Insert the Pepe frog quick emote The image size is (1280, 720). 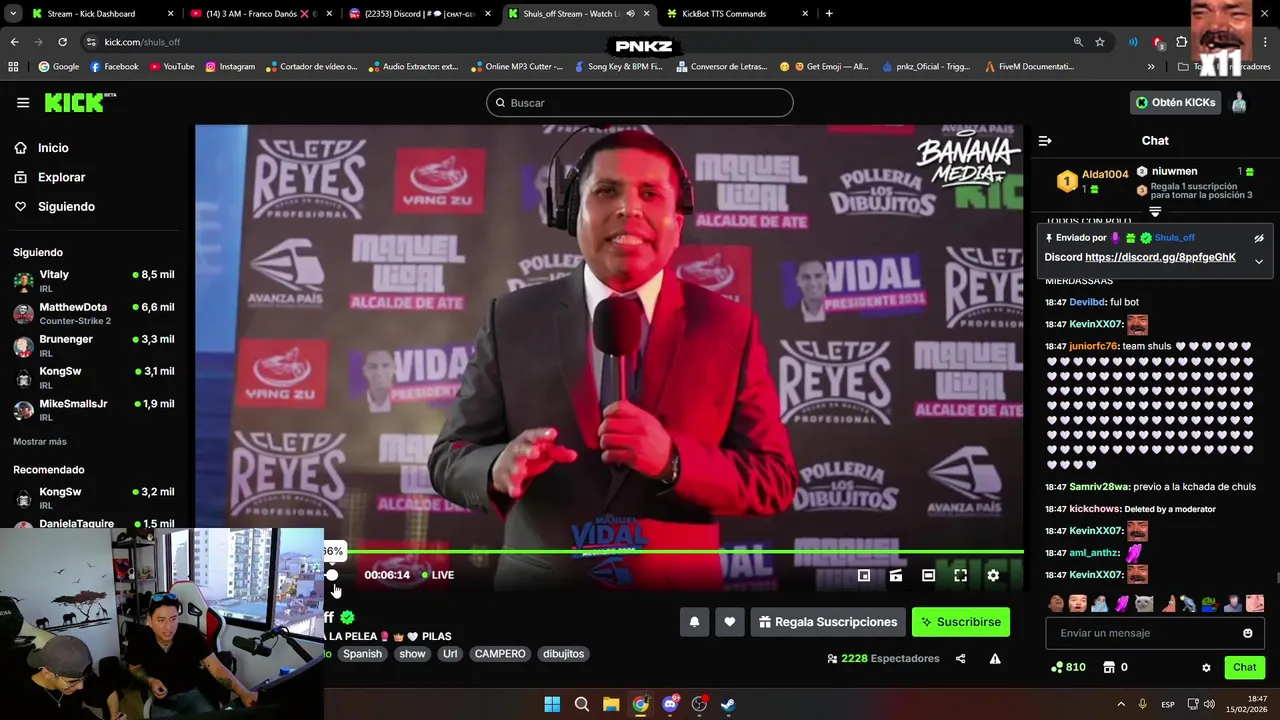point(1210,603)
